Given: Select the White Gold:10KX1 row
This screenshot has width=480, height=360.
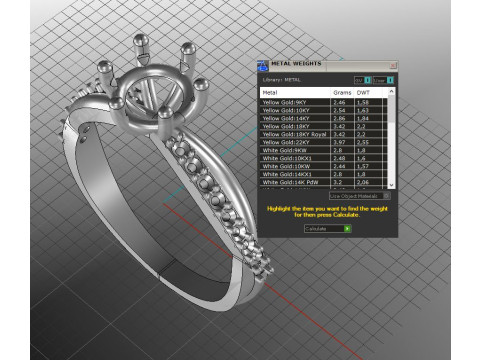Looking at the screenshot, I should (x=324, y=158).
